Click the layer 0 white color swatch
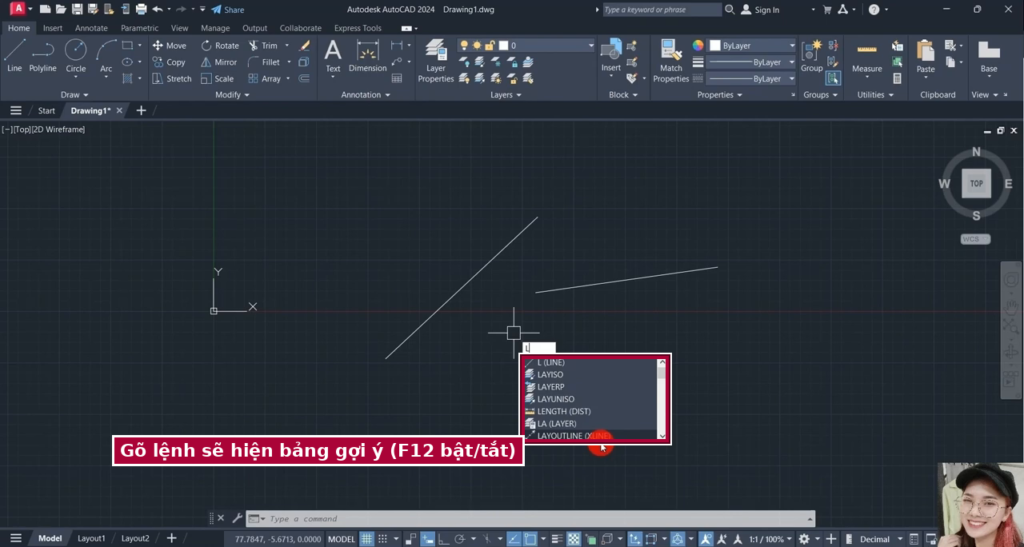1024x547 pixels. [504, 46]
